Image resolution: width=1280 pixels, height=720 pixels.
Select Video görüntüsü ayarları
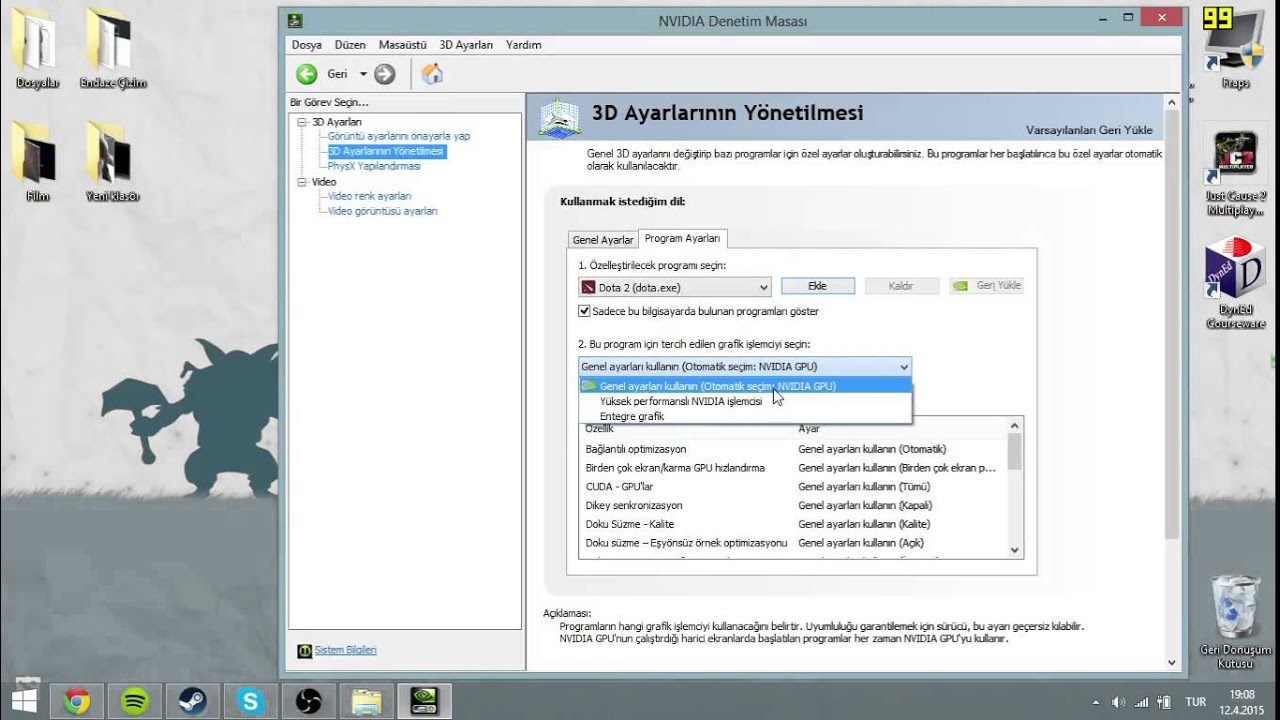pyautogui.click(x=382, y=211)
